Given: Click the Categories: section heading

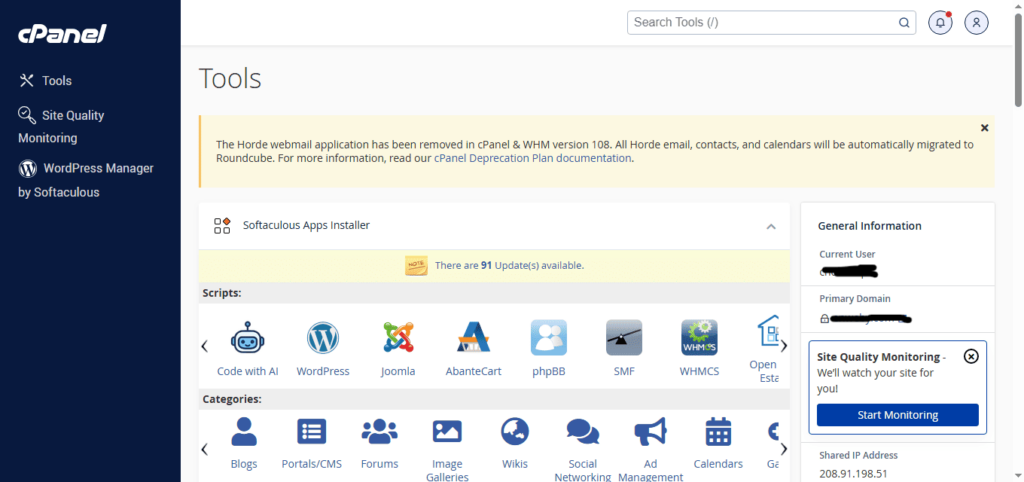Looking at the screenshot, I should click(232, 398).
